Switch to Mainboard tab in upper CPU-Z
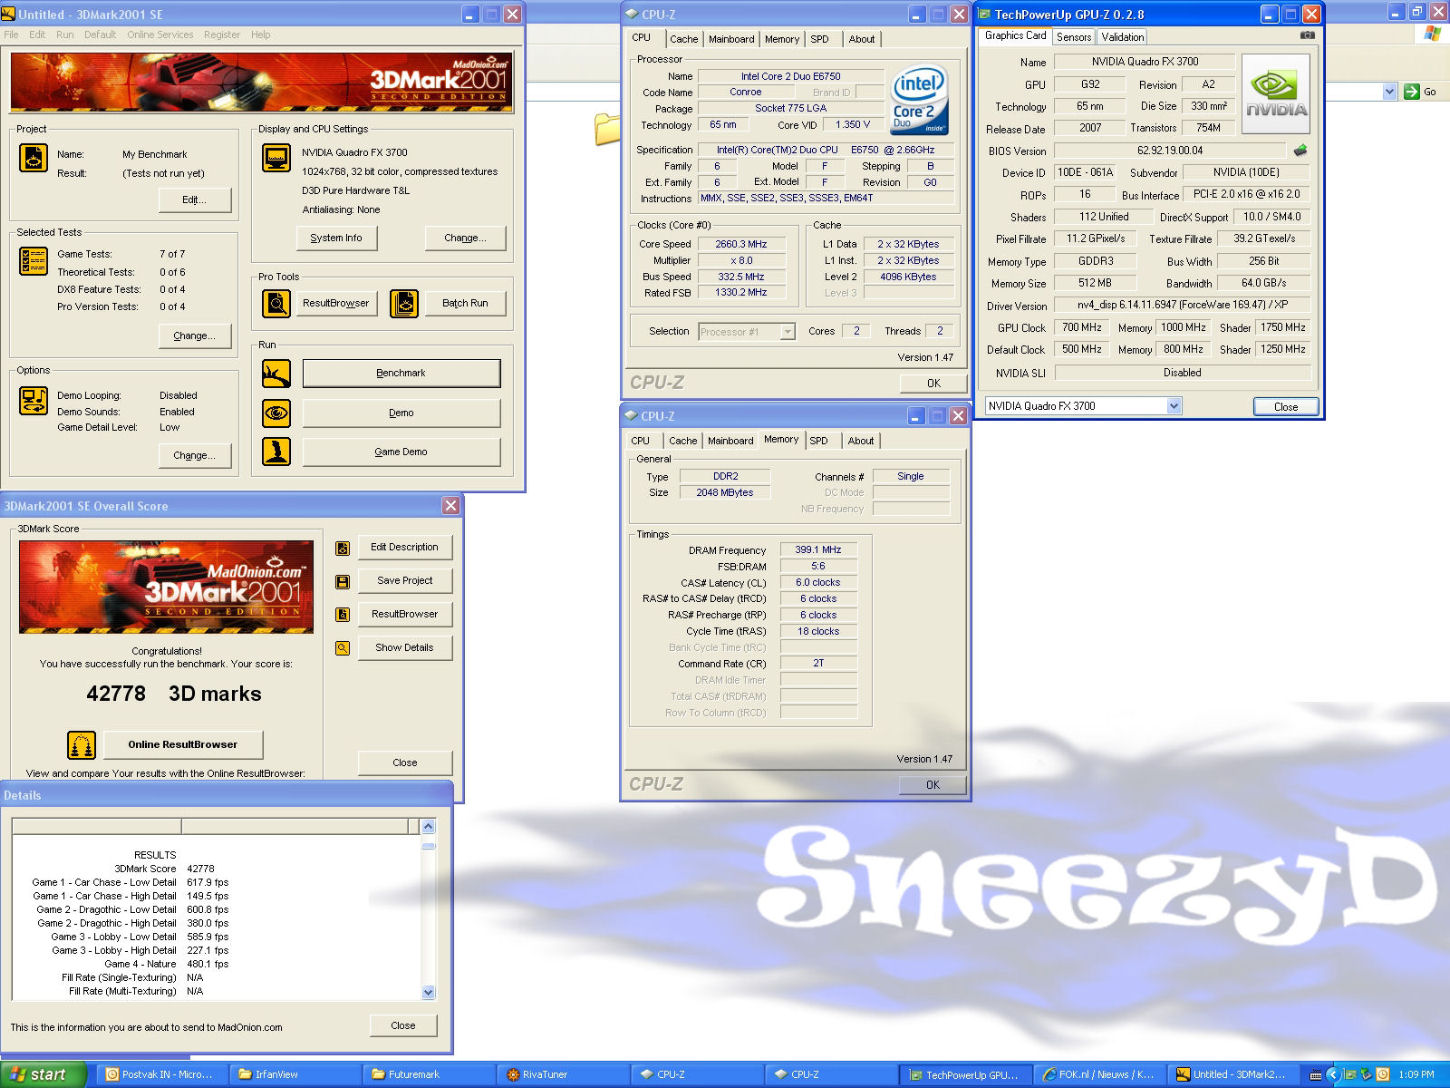This screenshot has height=1088, width=1450. click(x=731, y=39)
